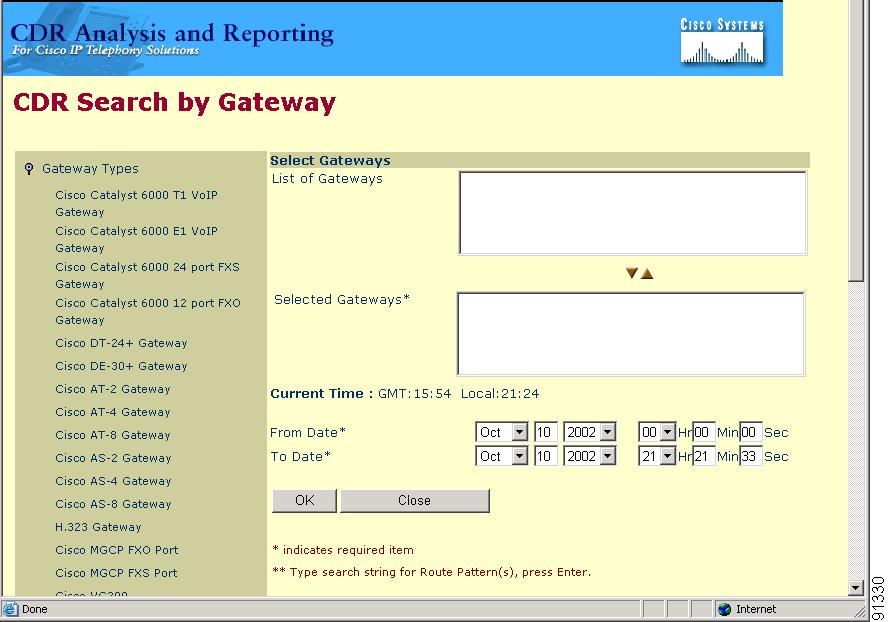
Task: Select Cisco DT-24+ Gateway
Action: [121, 343]
